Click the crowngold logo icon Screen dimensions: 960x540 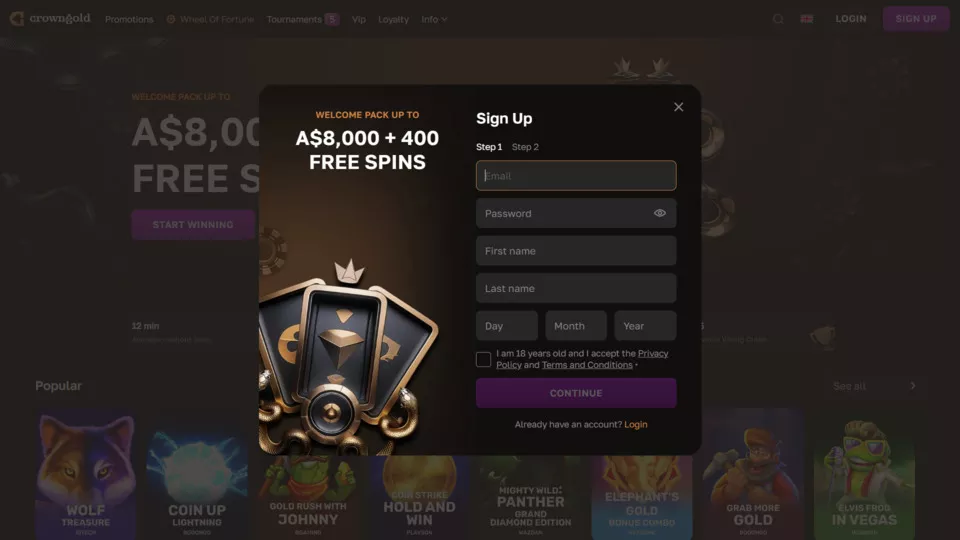tap(17, 18)
